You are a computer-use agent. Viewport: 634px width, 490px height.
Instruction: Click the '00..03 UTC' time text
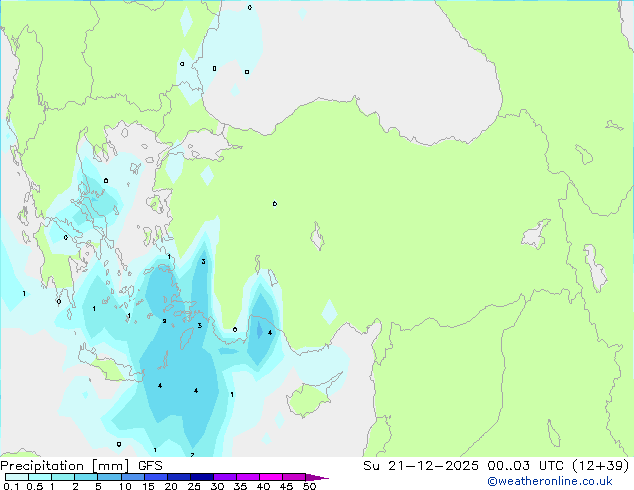click(525, 466)
